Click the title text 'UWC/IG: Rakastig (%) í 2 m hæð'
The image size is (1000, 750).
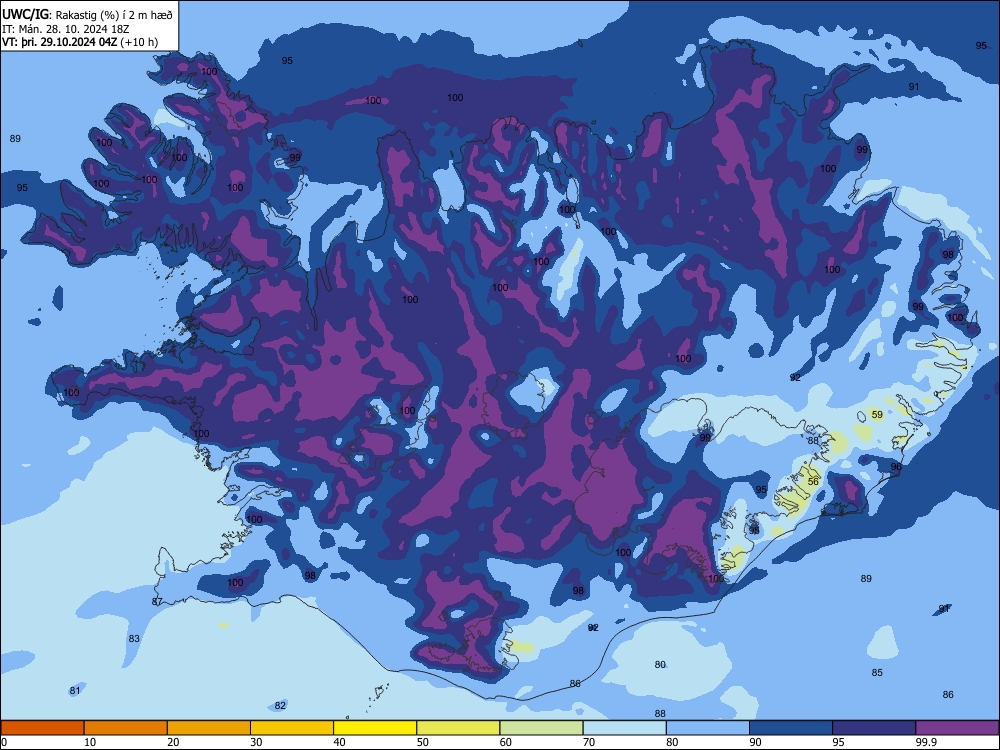[x=87, y=15]
